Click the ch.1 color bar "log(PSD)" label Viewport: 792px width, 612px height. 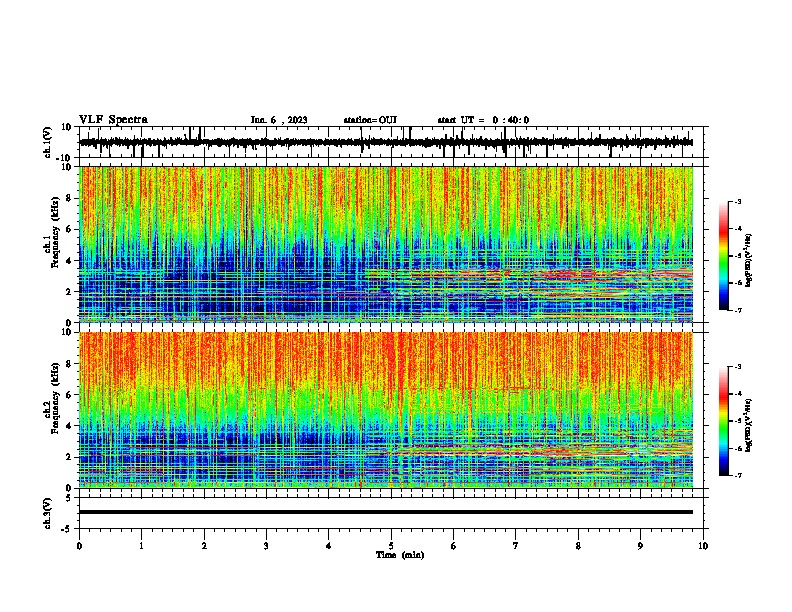coord(749,260)
